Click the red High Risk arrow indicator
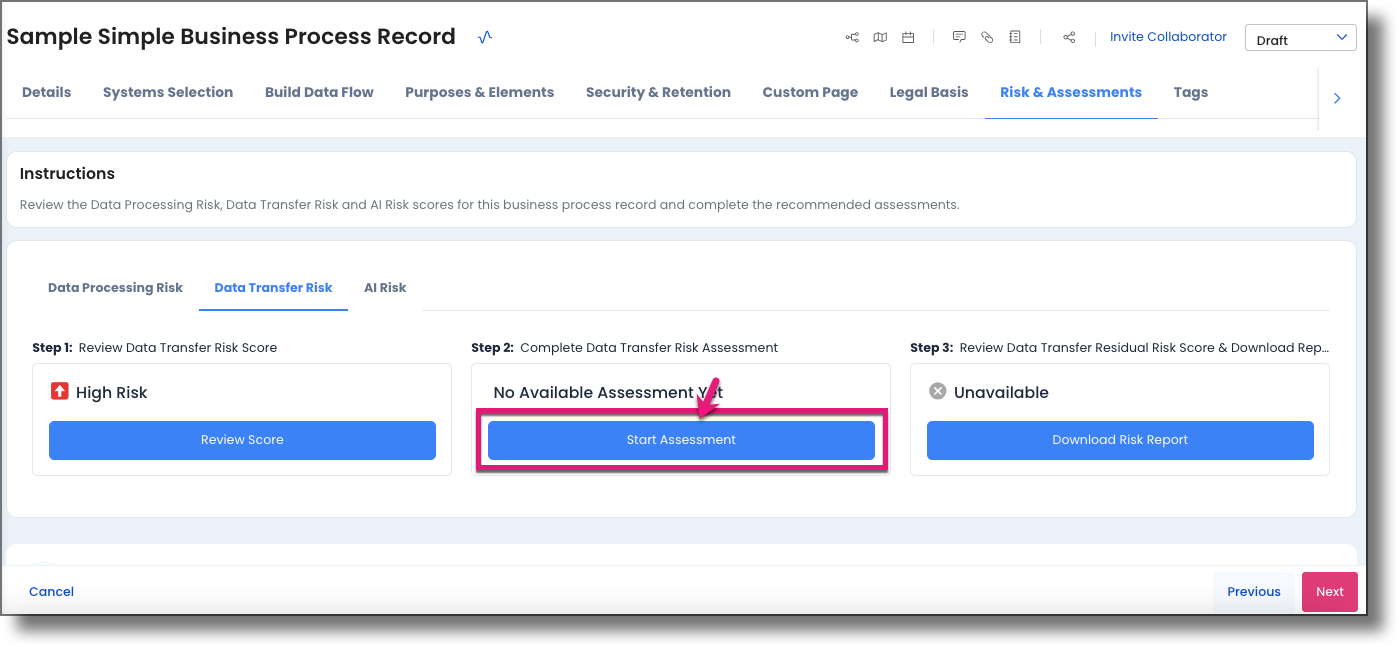The width and height of the screenshot is (1399, 647). [58, 392]
